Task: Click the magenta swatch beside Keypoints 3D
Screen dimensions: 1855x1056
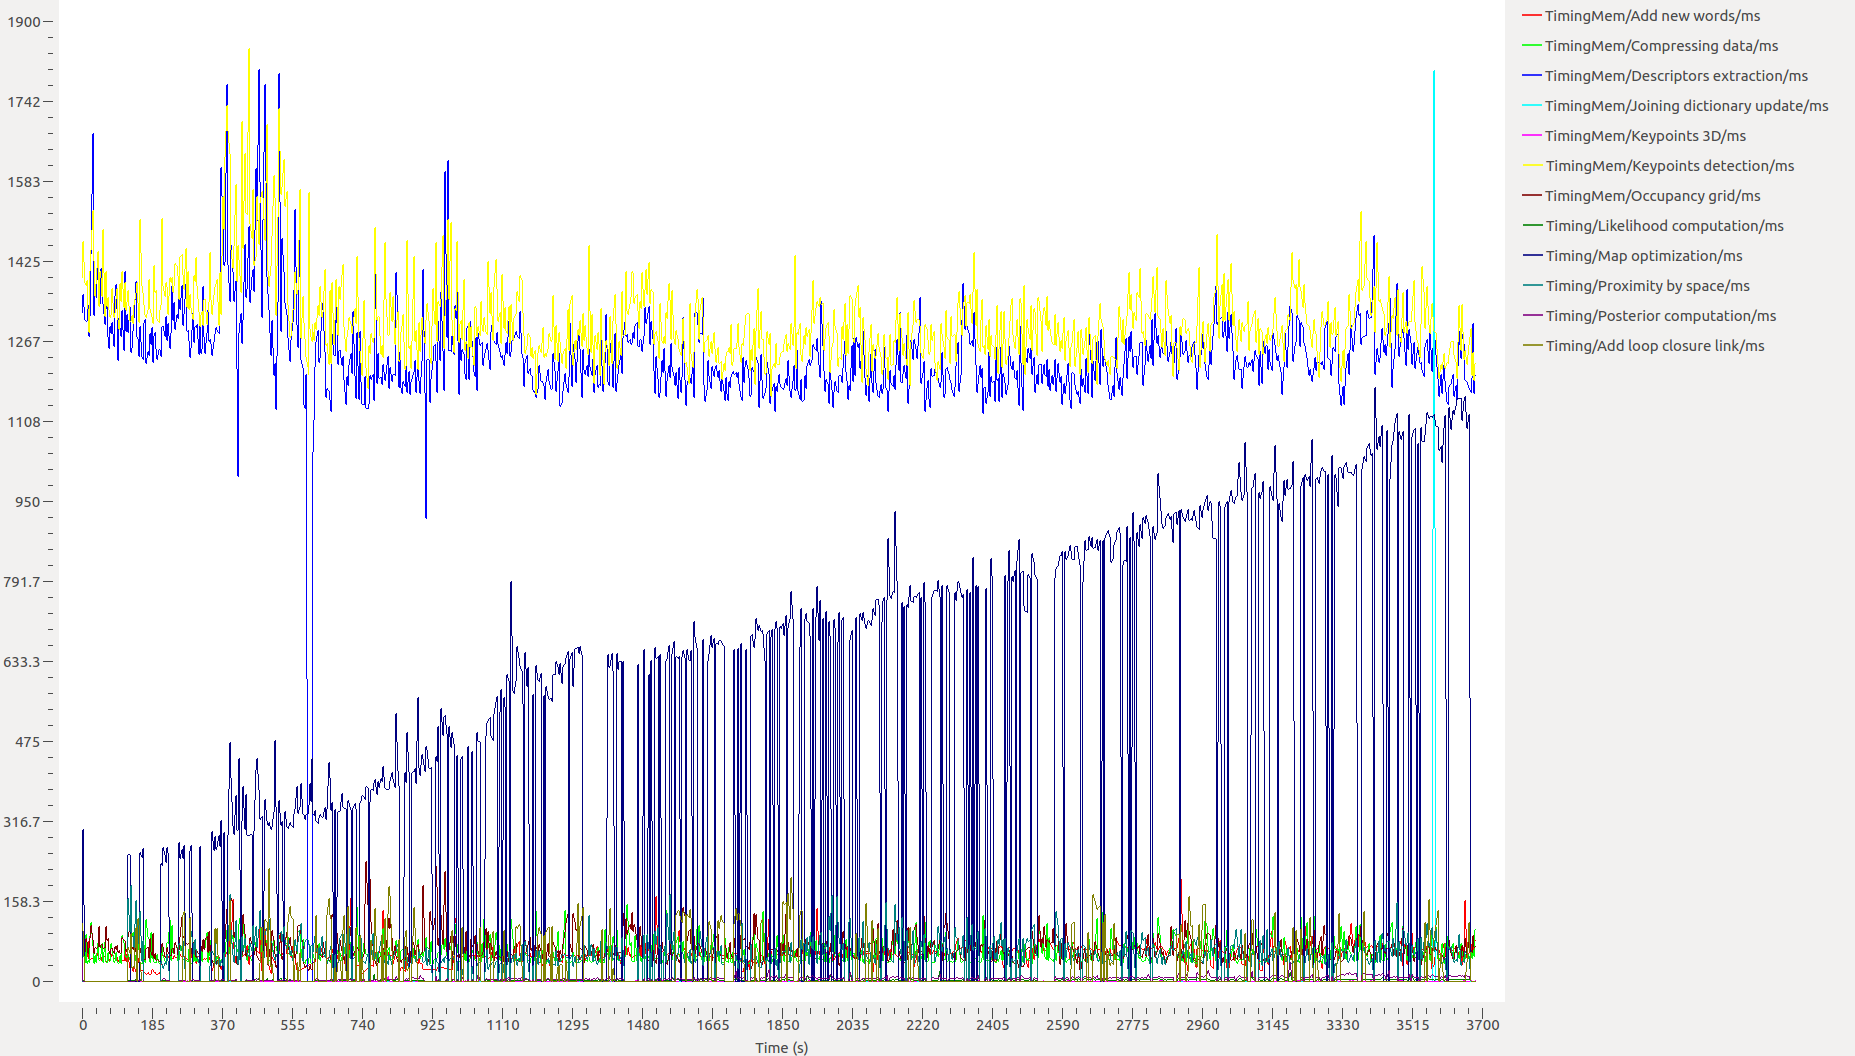Action: [1531, 136]
